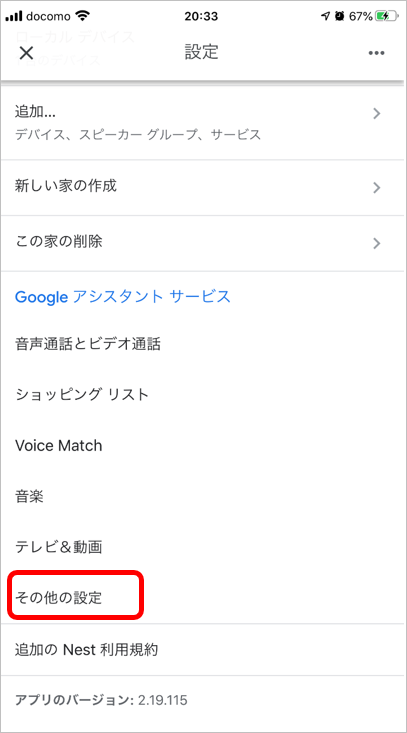This screenshot has height=733, width=407.
Task: Tap the location arrow in status bar
Action: (325, 16)
